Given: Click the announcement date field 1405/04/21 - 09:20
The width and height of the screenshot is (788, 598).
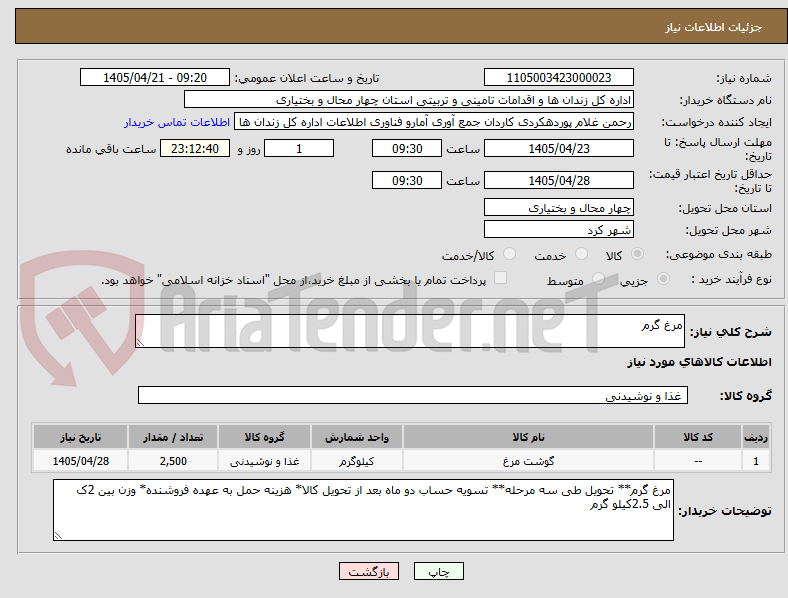Looking at the screenshot, I should click(155, 77).
